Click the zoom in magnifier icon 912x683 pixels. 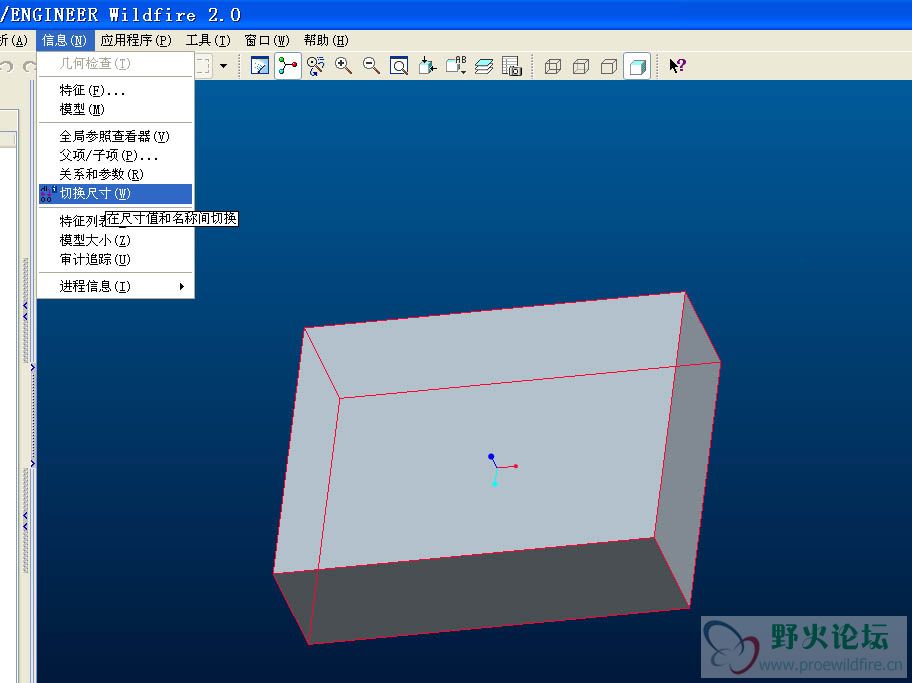(x=343, y=66)
